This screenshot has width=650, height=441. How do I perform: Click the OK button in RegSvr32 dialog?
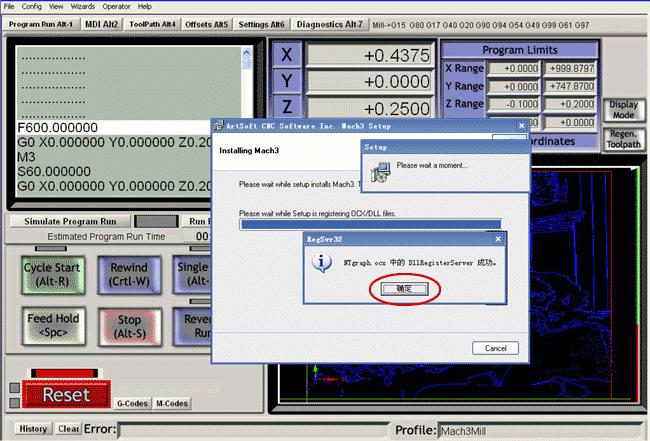click(404, 289)
